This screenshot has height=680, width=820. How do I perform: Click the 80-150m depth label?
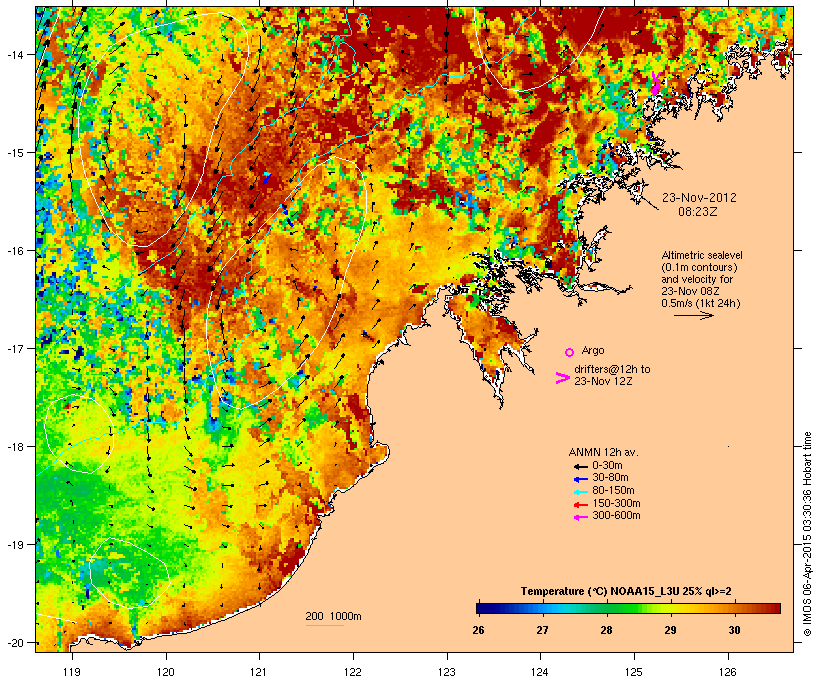pos(613,491)
